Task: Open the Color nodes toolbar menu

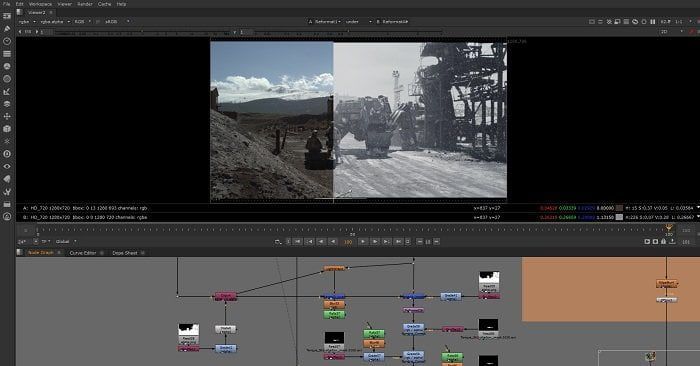Action: point(7,66)
